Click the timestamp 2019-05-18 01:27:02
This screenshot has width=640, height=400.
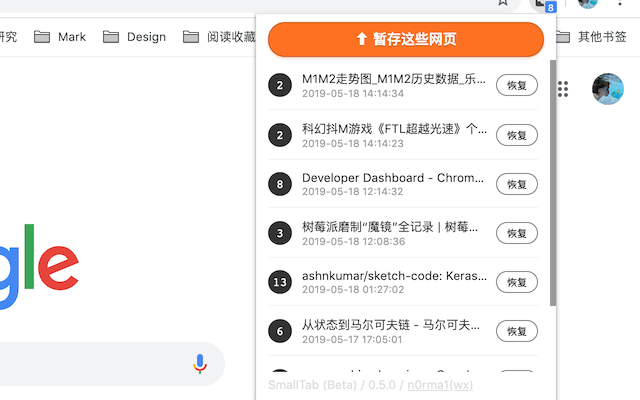[353, 290]
